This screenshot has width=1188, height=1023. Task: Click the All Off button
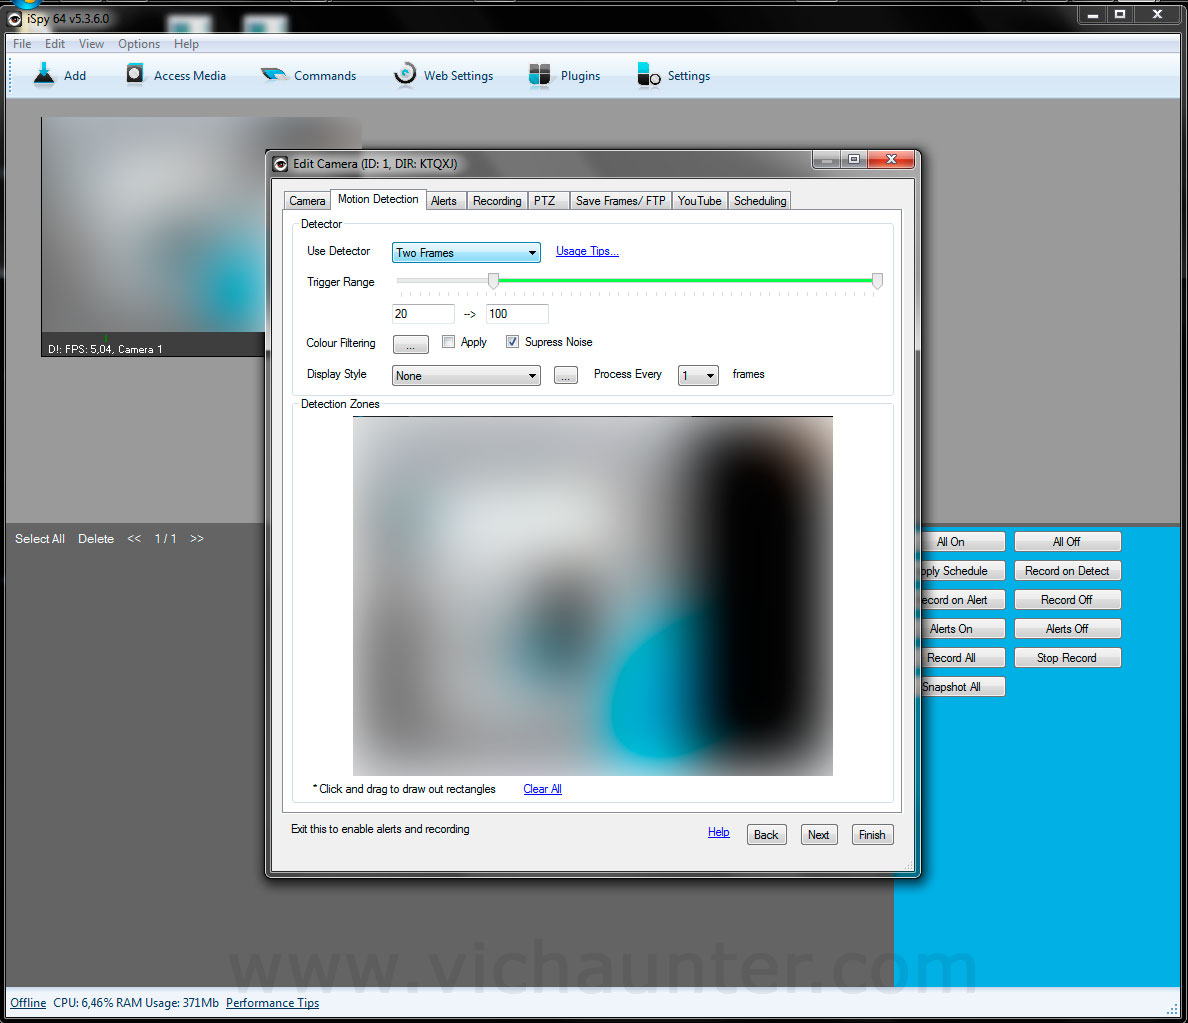[x=1067, y=542]
